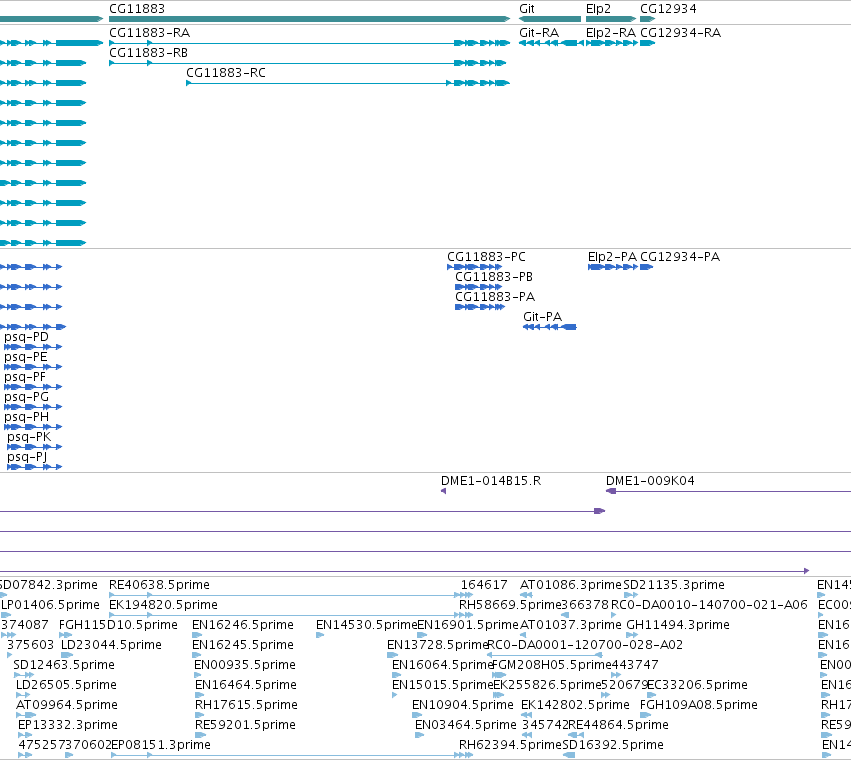
Task: Select EST LD23044.5prime label
Action: coord(111,645)
